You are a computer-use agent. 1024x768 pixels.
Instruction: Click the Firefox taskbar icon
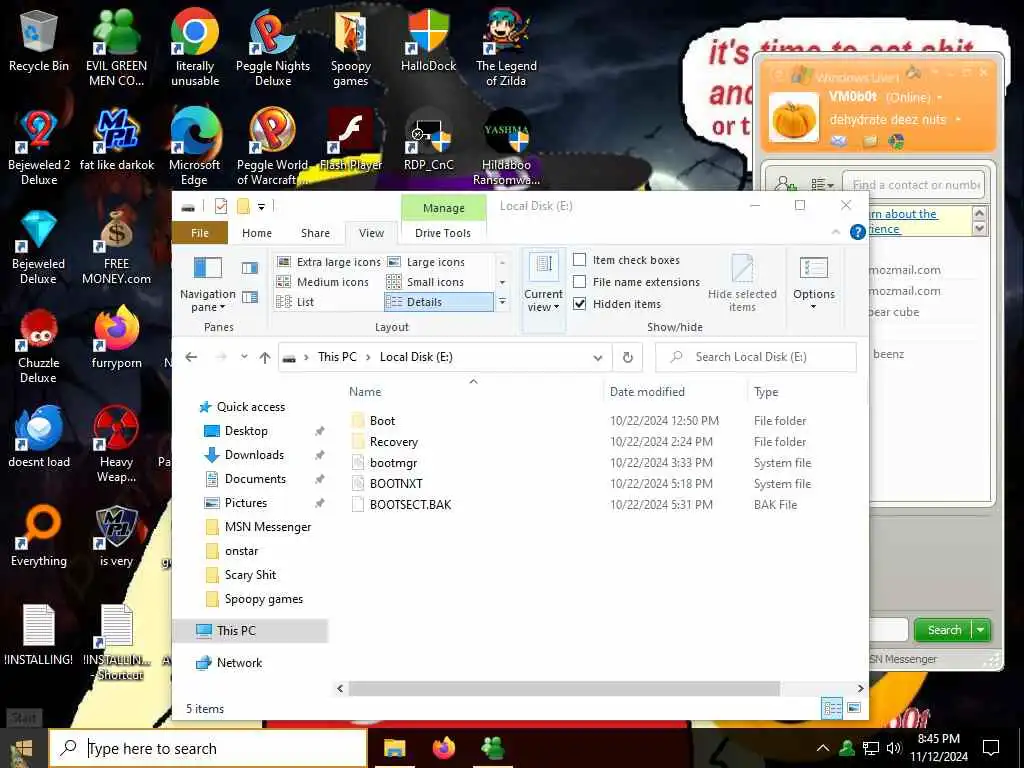[x=443, y=748]
